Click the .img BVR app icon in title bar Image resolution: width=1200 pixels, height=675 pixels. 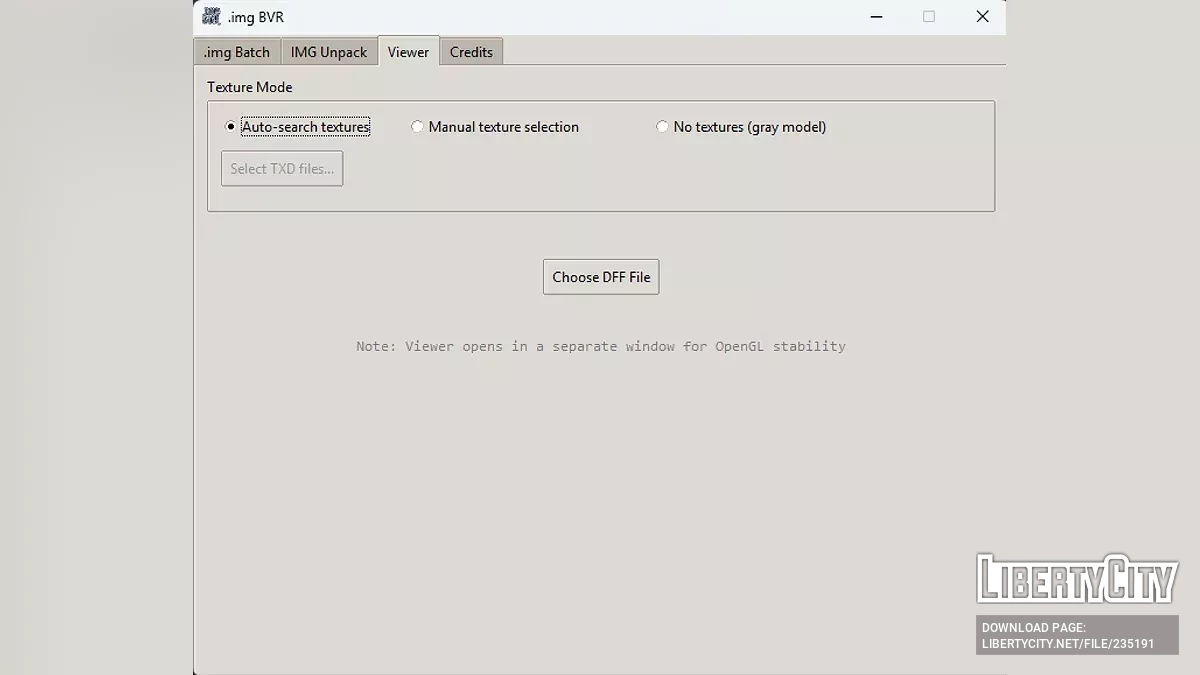[x=211, y=16]
